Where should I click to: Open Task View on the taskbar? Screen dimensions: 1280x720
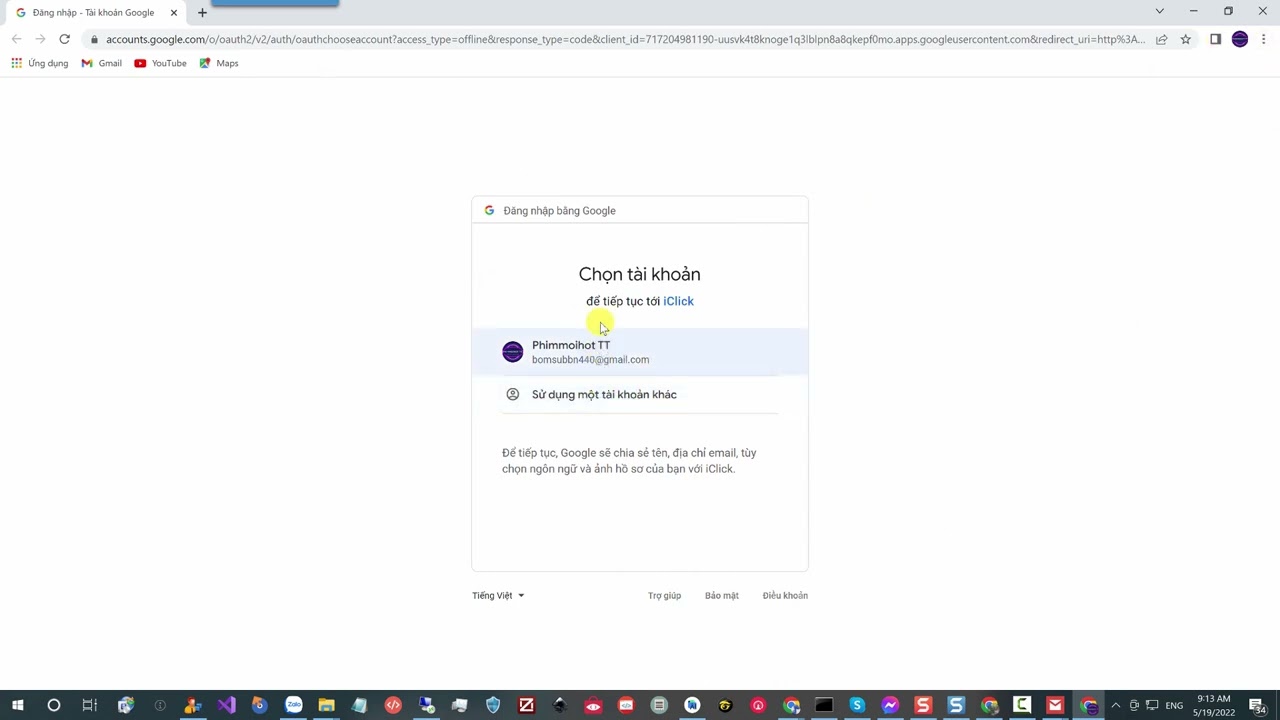coord(89,705)
